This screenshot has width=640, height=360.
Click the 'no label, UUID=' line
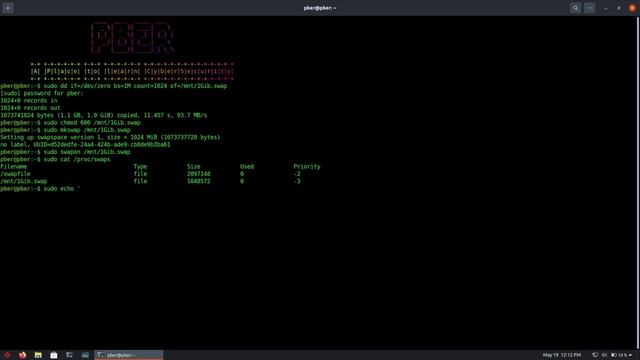pyautogui.click(x=85, y=145)
